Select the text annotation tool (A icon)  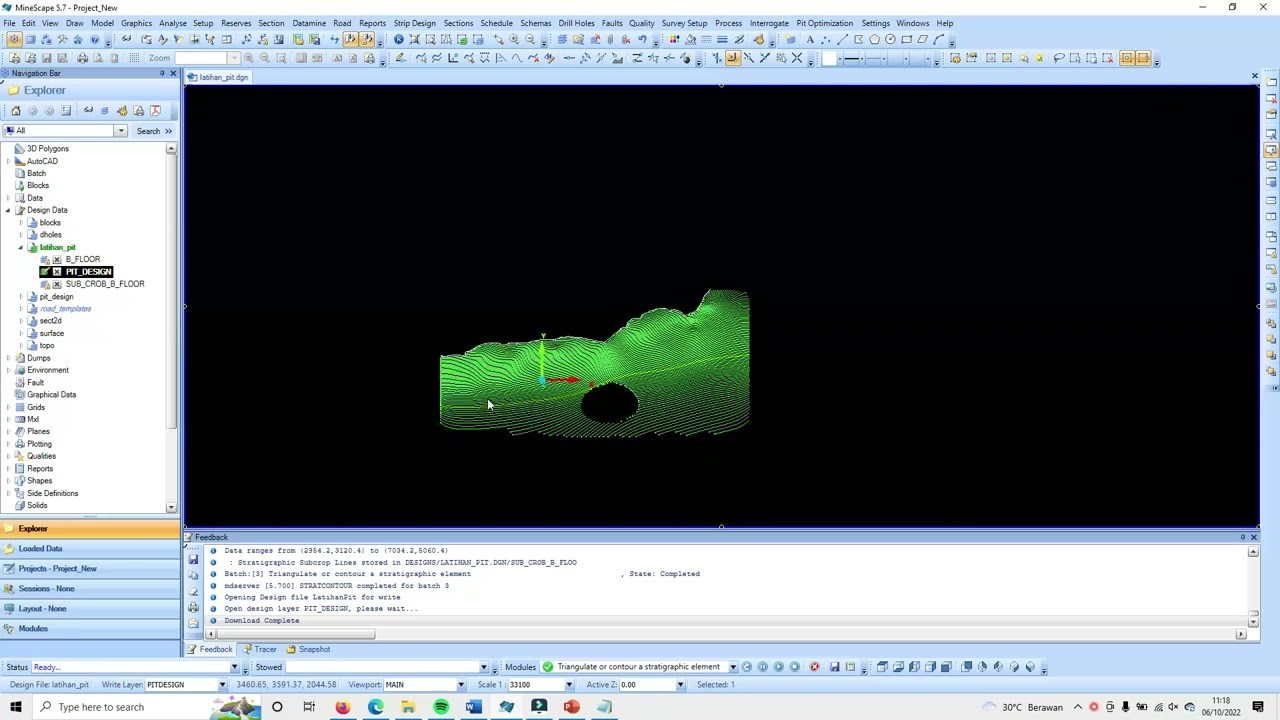point(810,40)
